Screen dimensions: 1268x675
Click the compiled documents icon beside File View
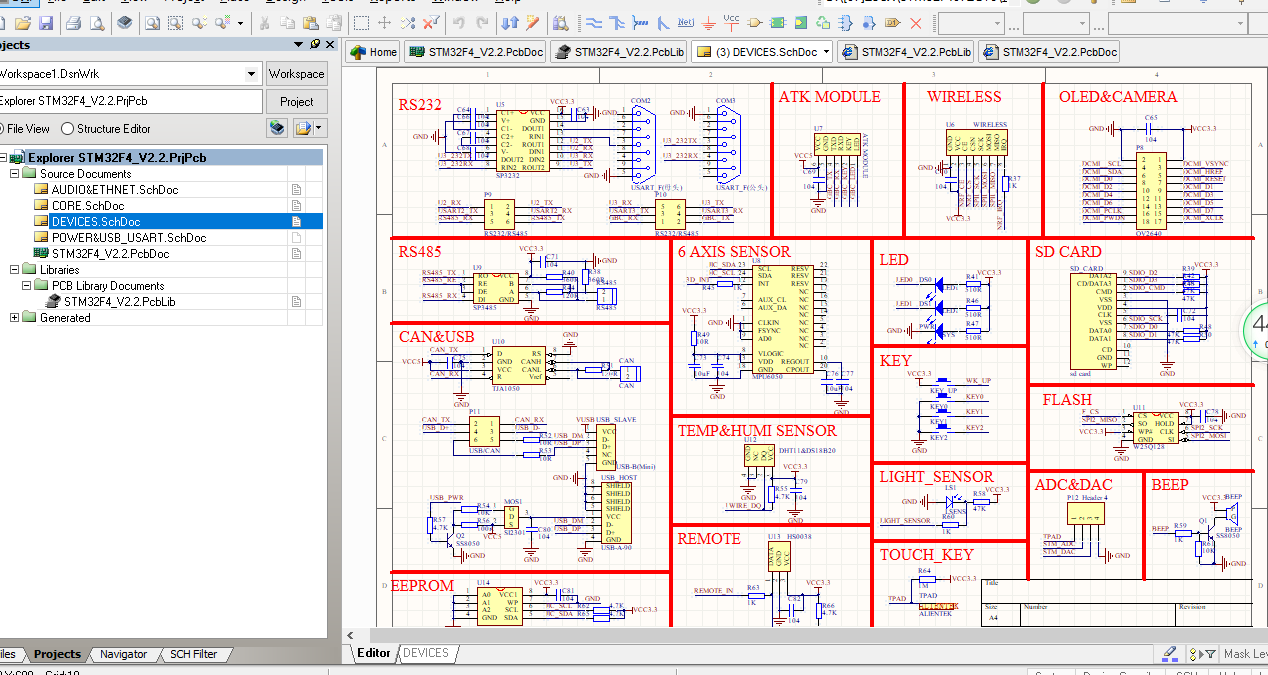[x=277, y=128]
